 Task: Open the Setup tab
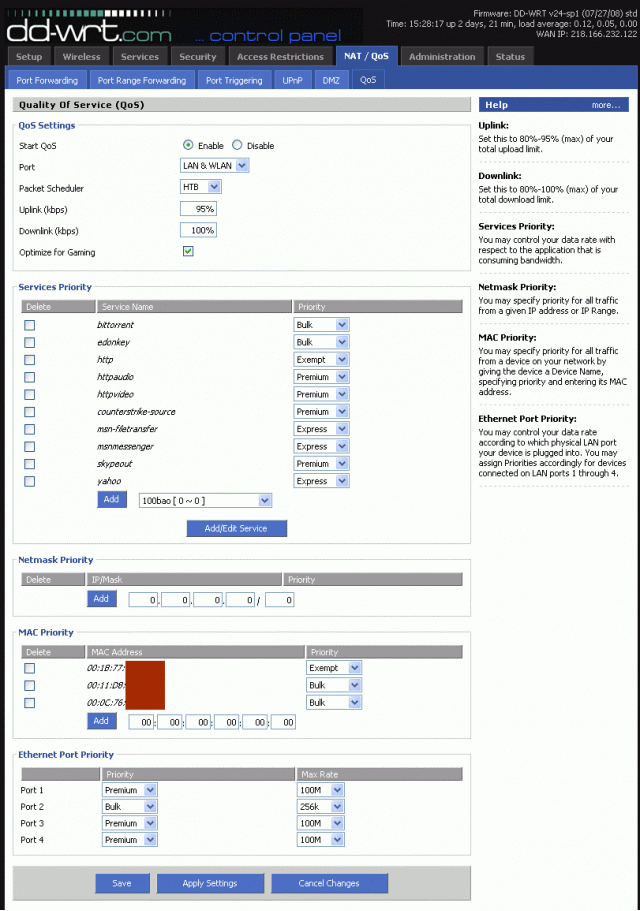tap(29, 57)
